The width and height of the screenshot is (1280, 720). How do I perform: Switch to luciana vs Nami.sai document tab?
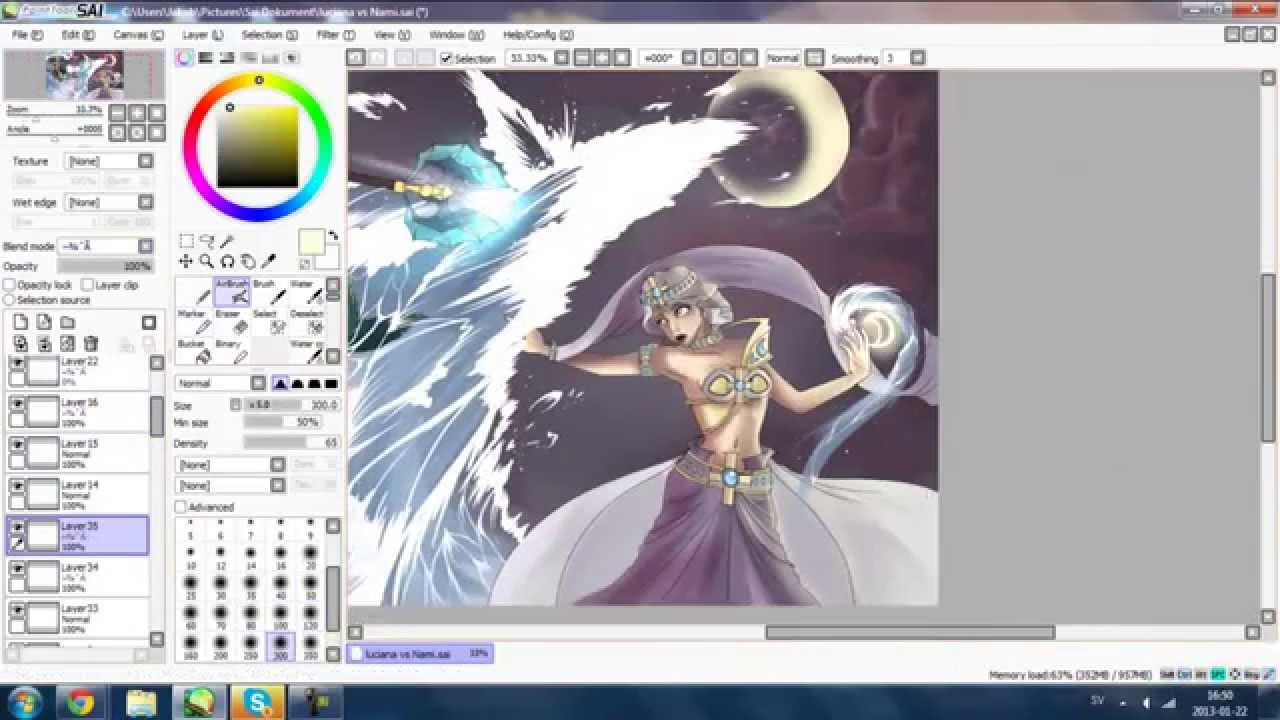coord(420,653)
